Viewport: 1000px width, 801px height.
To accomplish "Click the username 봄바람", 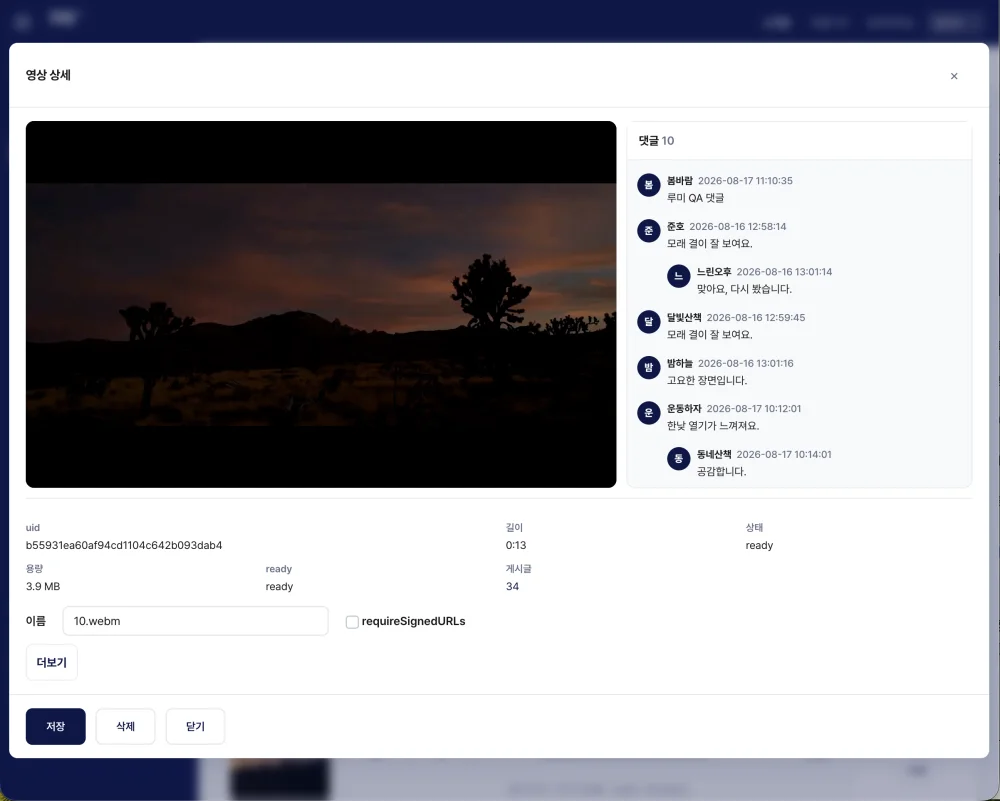I will click(680, 180).
